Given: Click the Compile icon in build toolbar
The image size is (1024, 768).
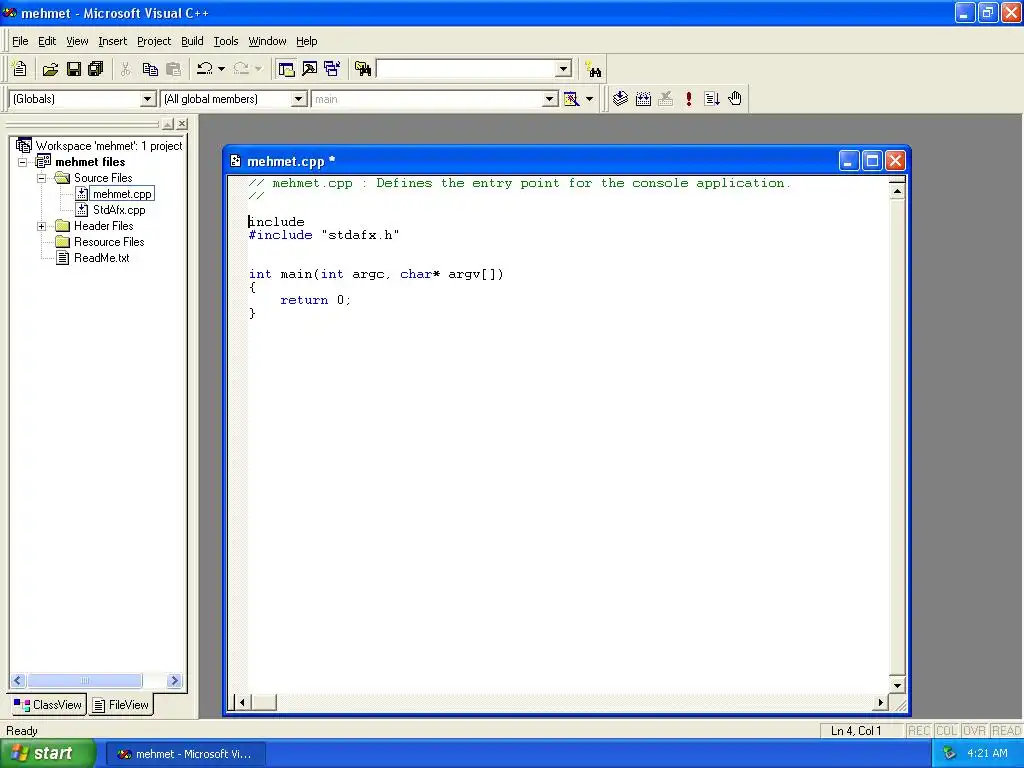Looking at the screenshot, I should (620, 99).
